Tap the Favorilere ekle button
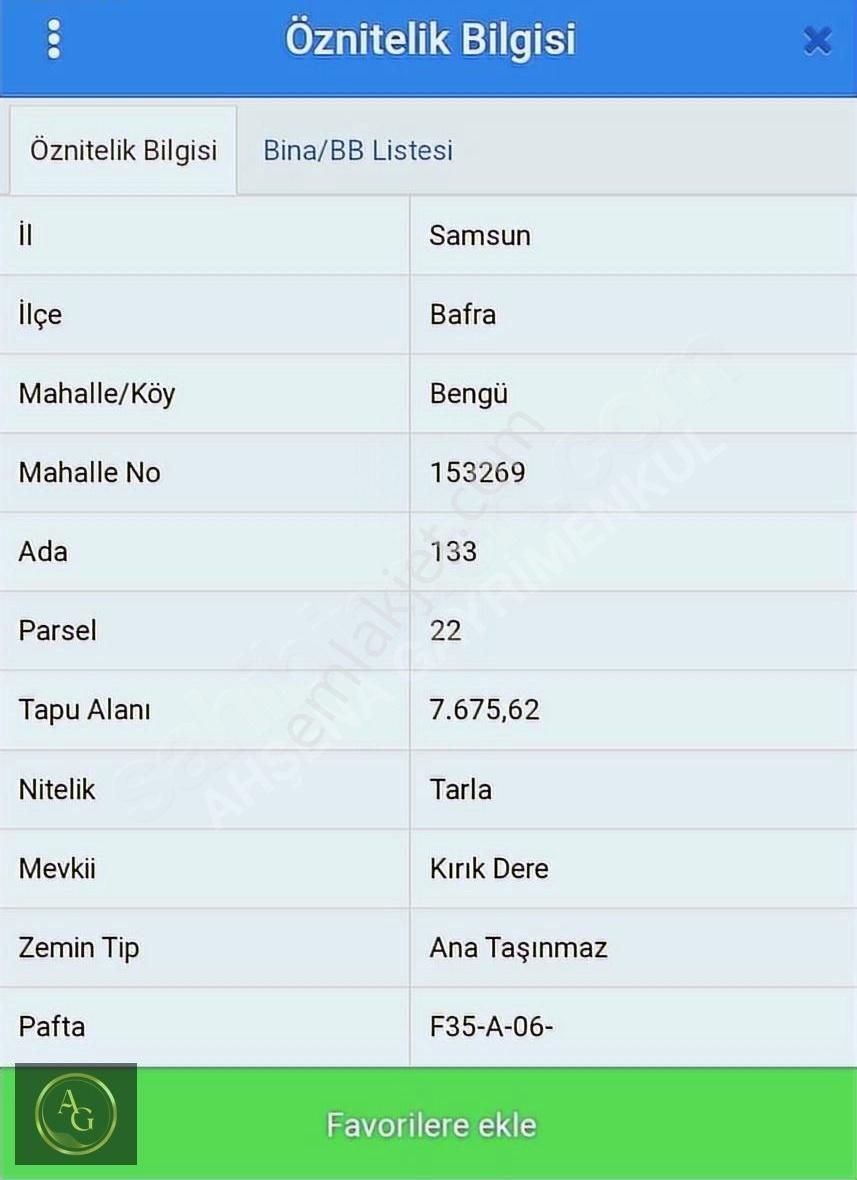 coord(431,1125)
